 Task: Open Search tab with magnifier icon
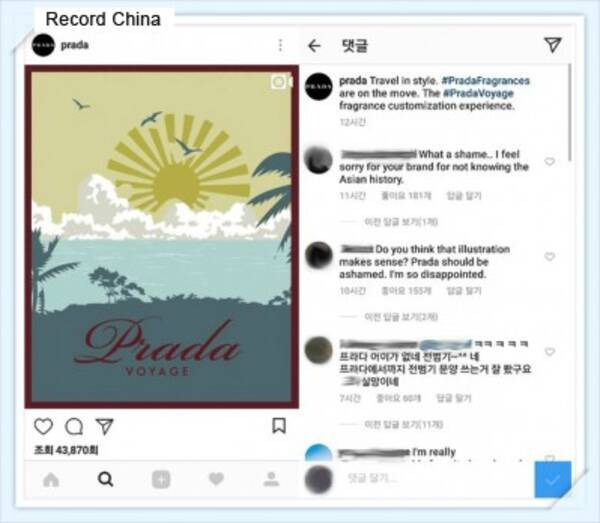coord(106,479)
